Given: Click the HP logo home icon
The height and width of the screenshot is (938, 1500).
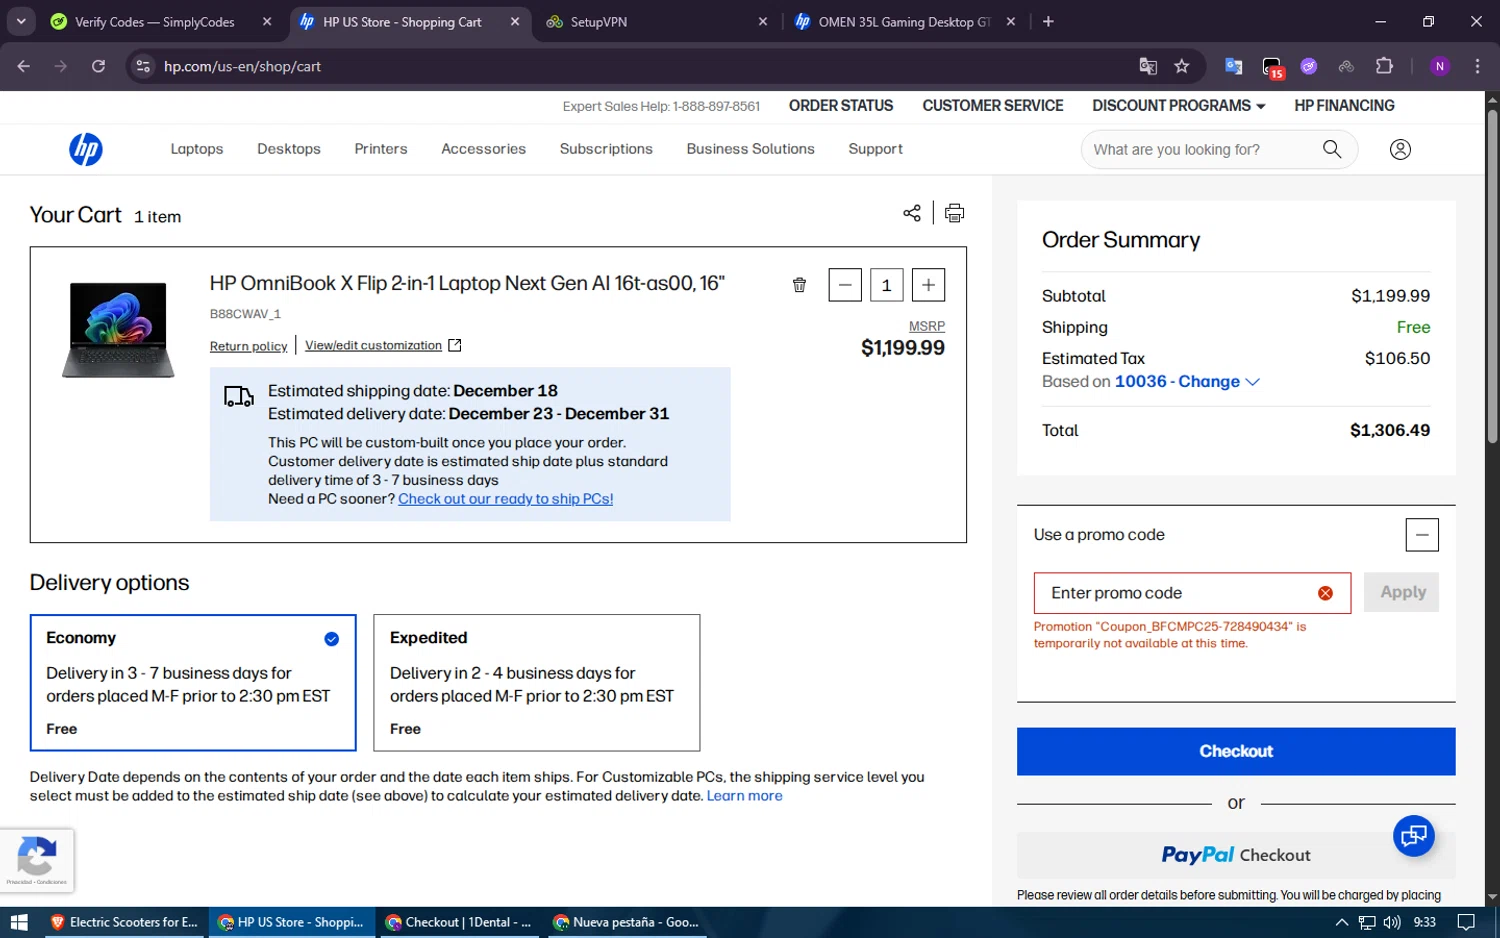Looking at the screenshot, I should tap(86, 149).
